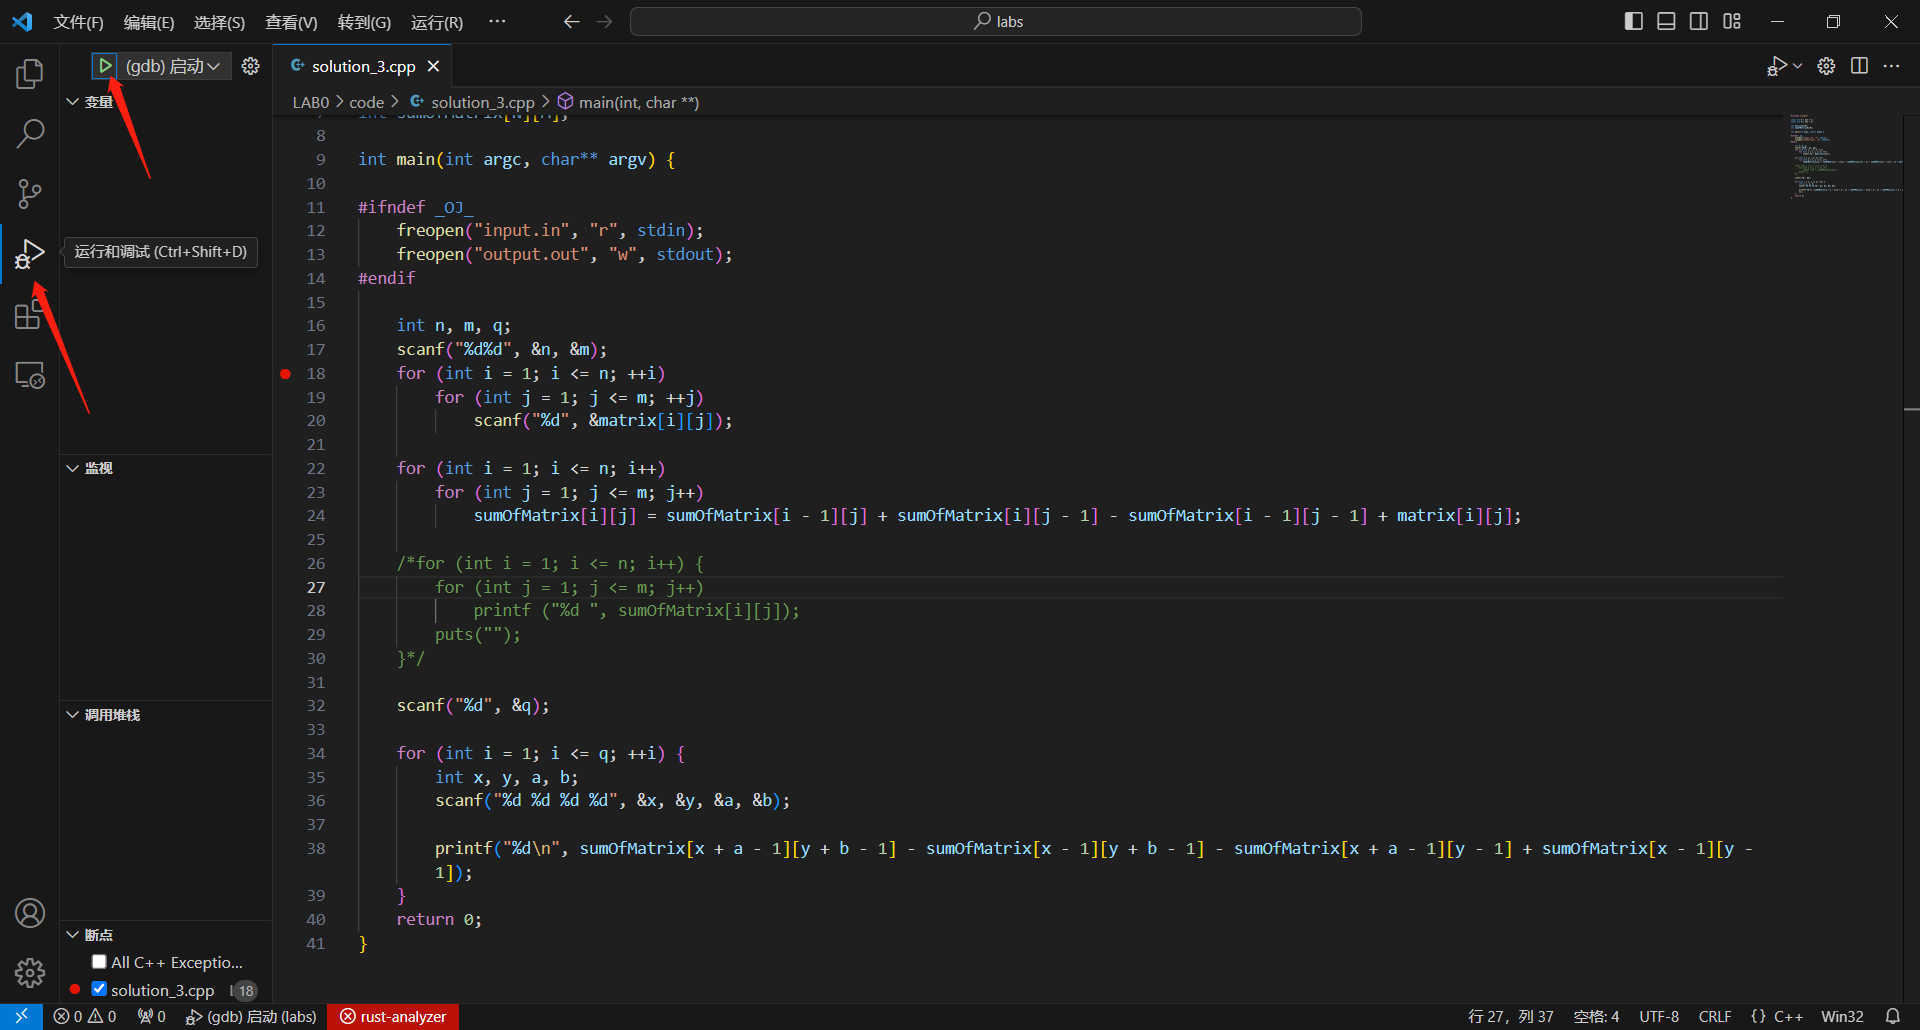Viewport: 1920px width, 1030px height.
Task: Click the notifications bell in status bar
Action: click(x=1892, y=1016)
